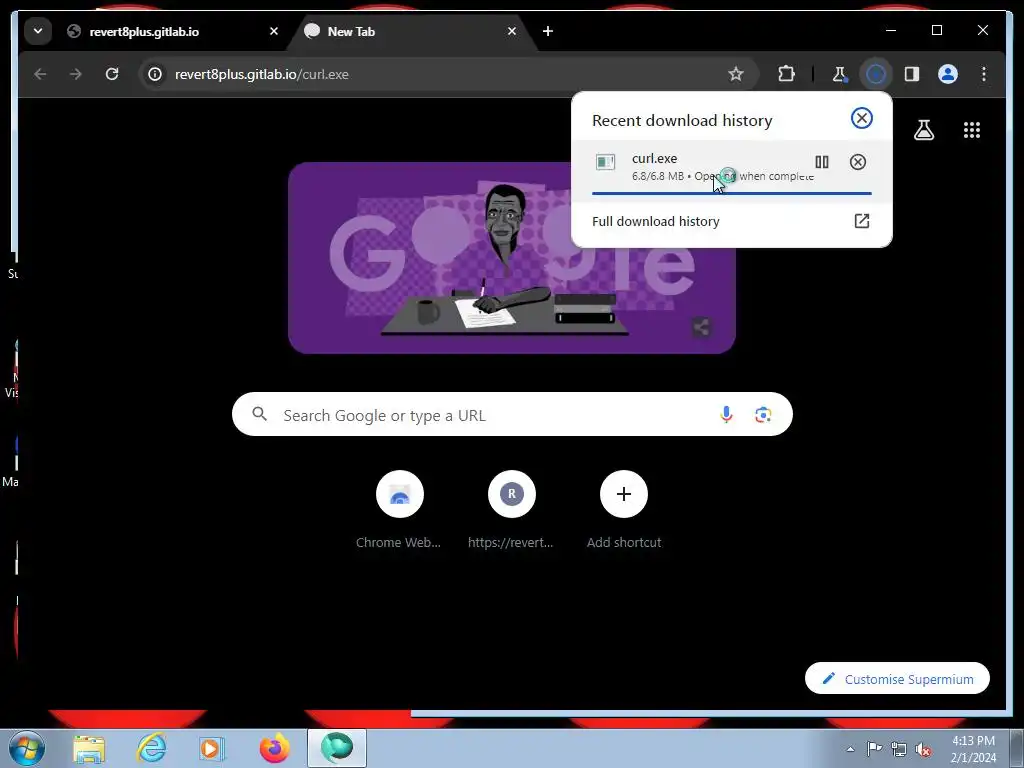Open the Chrome Web Store shortcut
This screenshot has height=768, width=1024.
(399, 510)
